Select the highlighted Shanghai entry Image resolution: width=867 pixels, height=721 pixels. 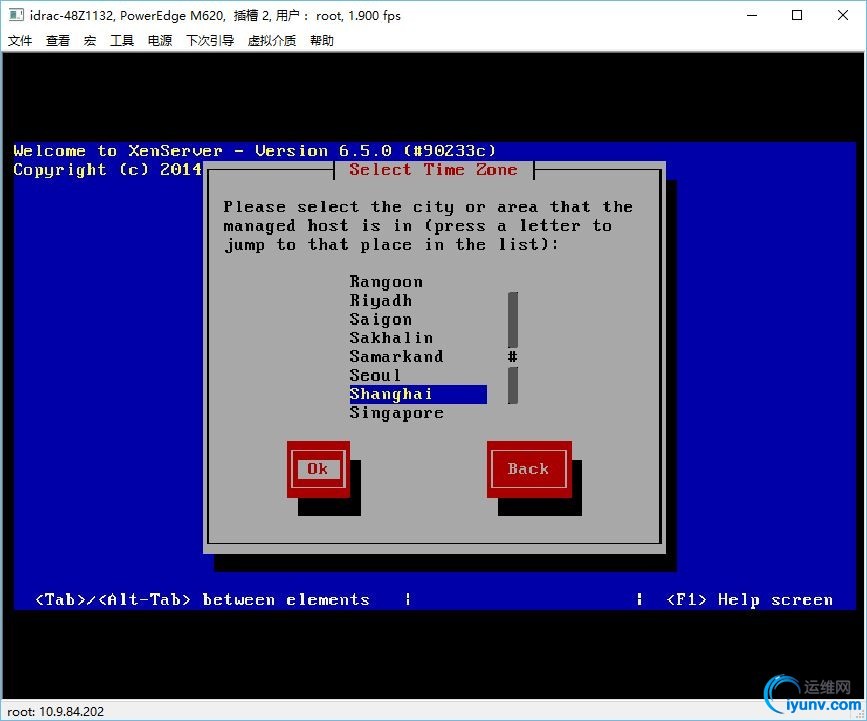[418, 394]
